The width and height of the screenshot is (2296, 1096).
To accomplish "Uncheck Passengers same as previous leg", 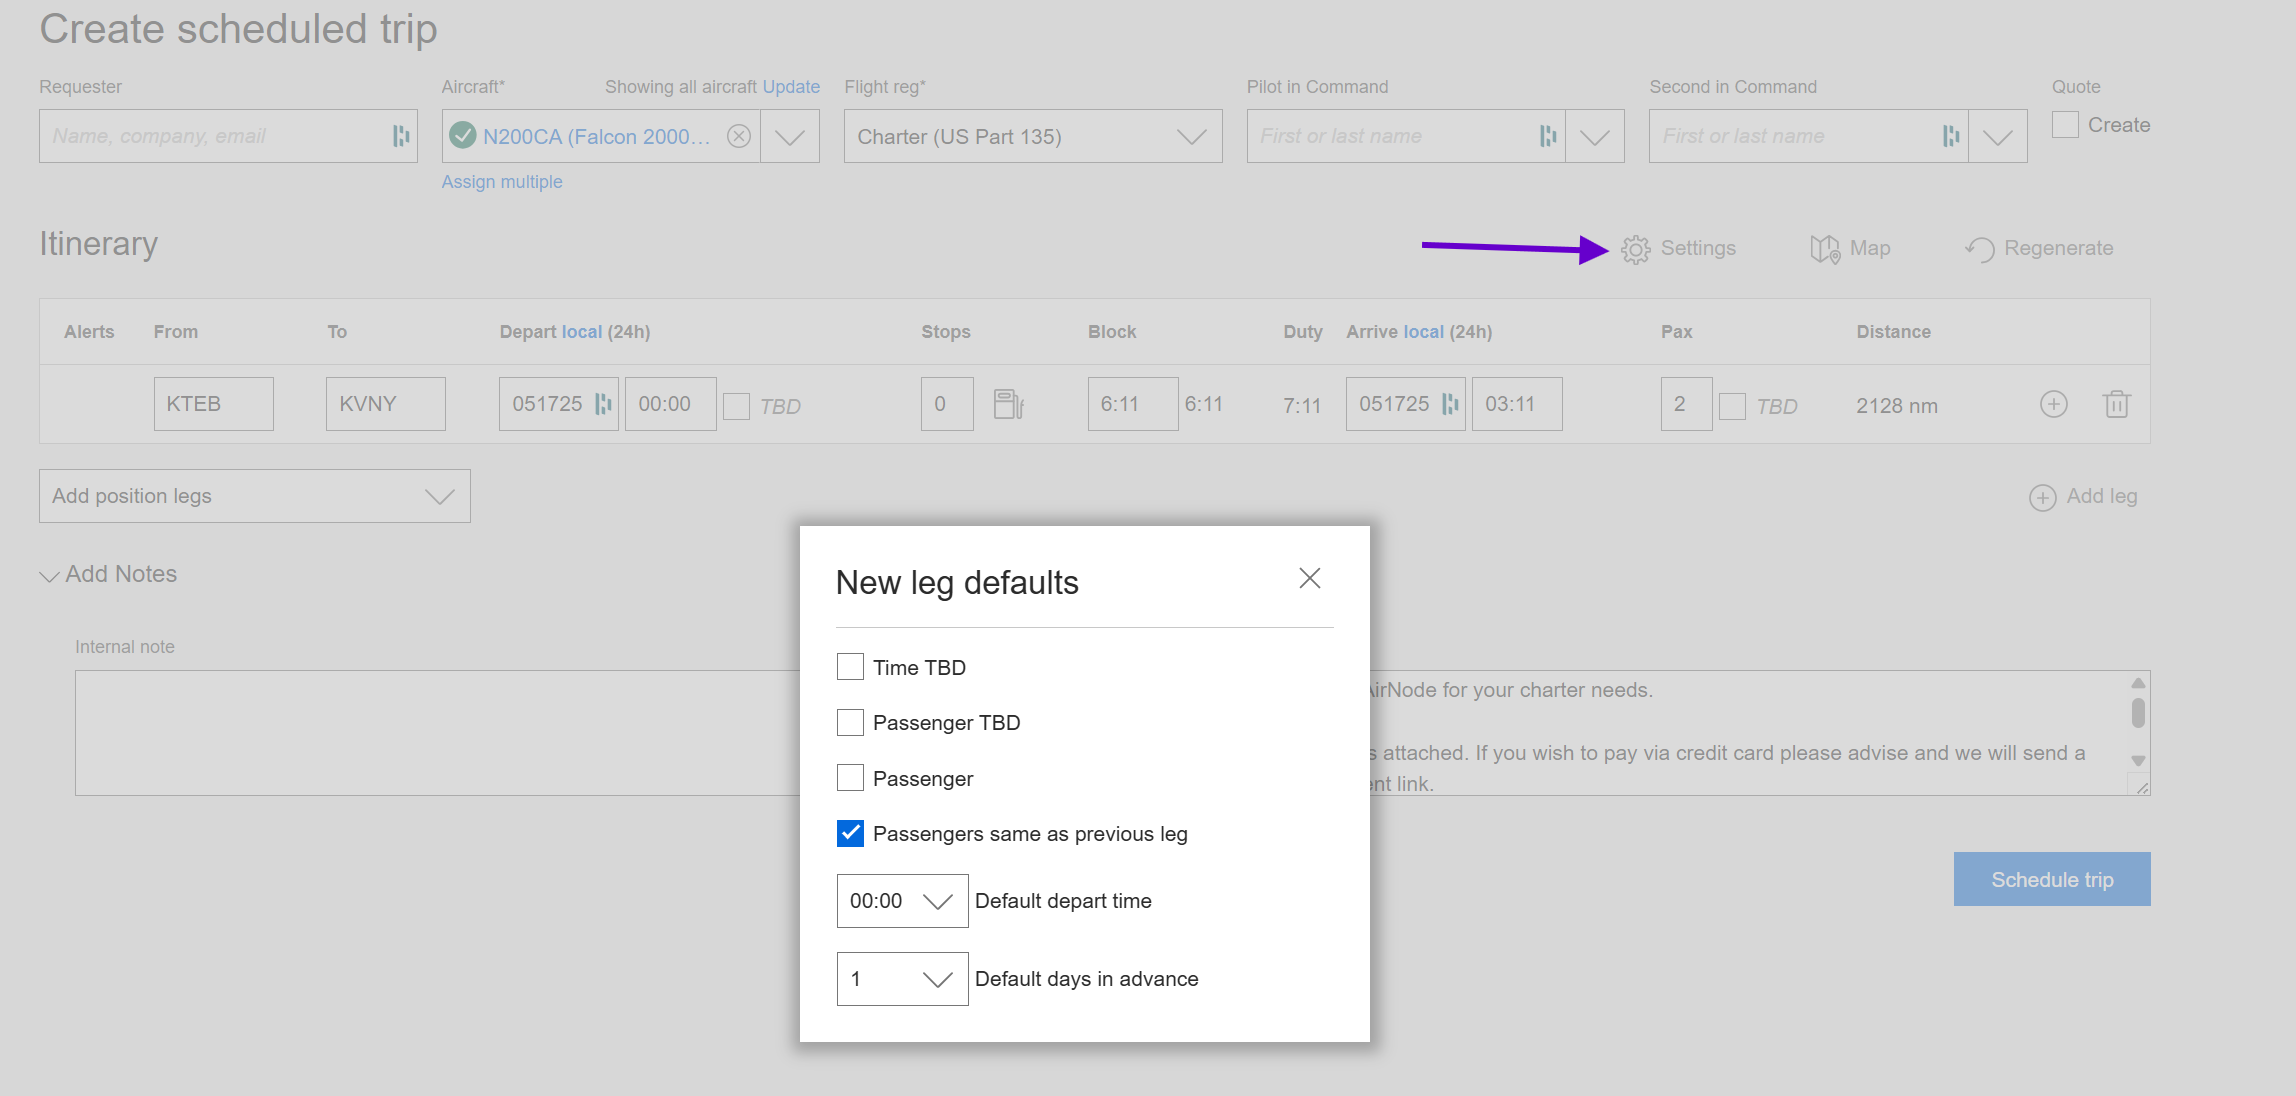I will (x=850, y=833).
